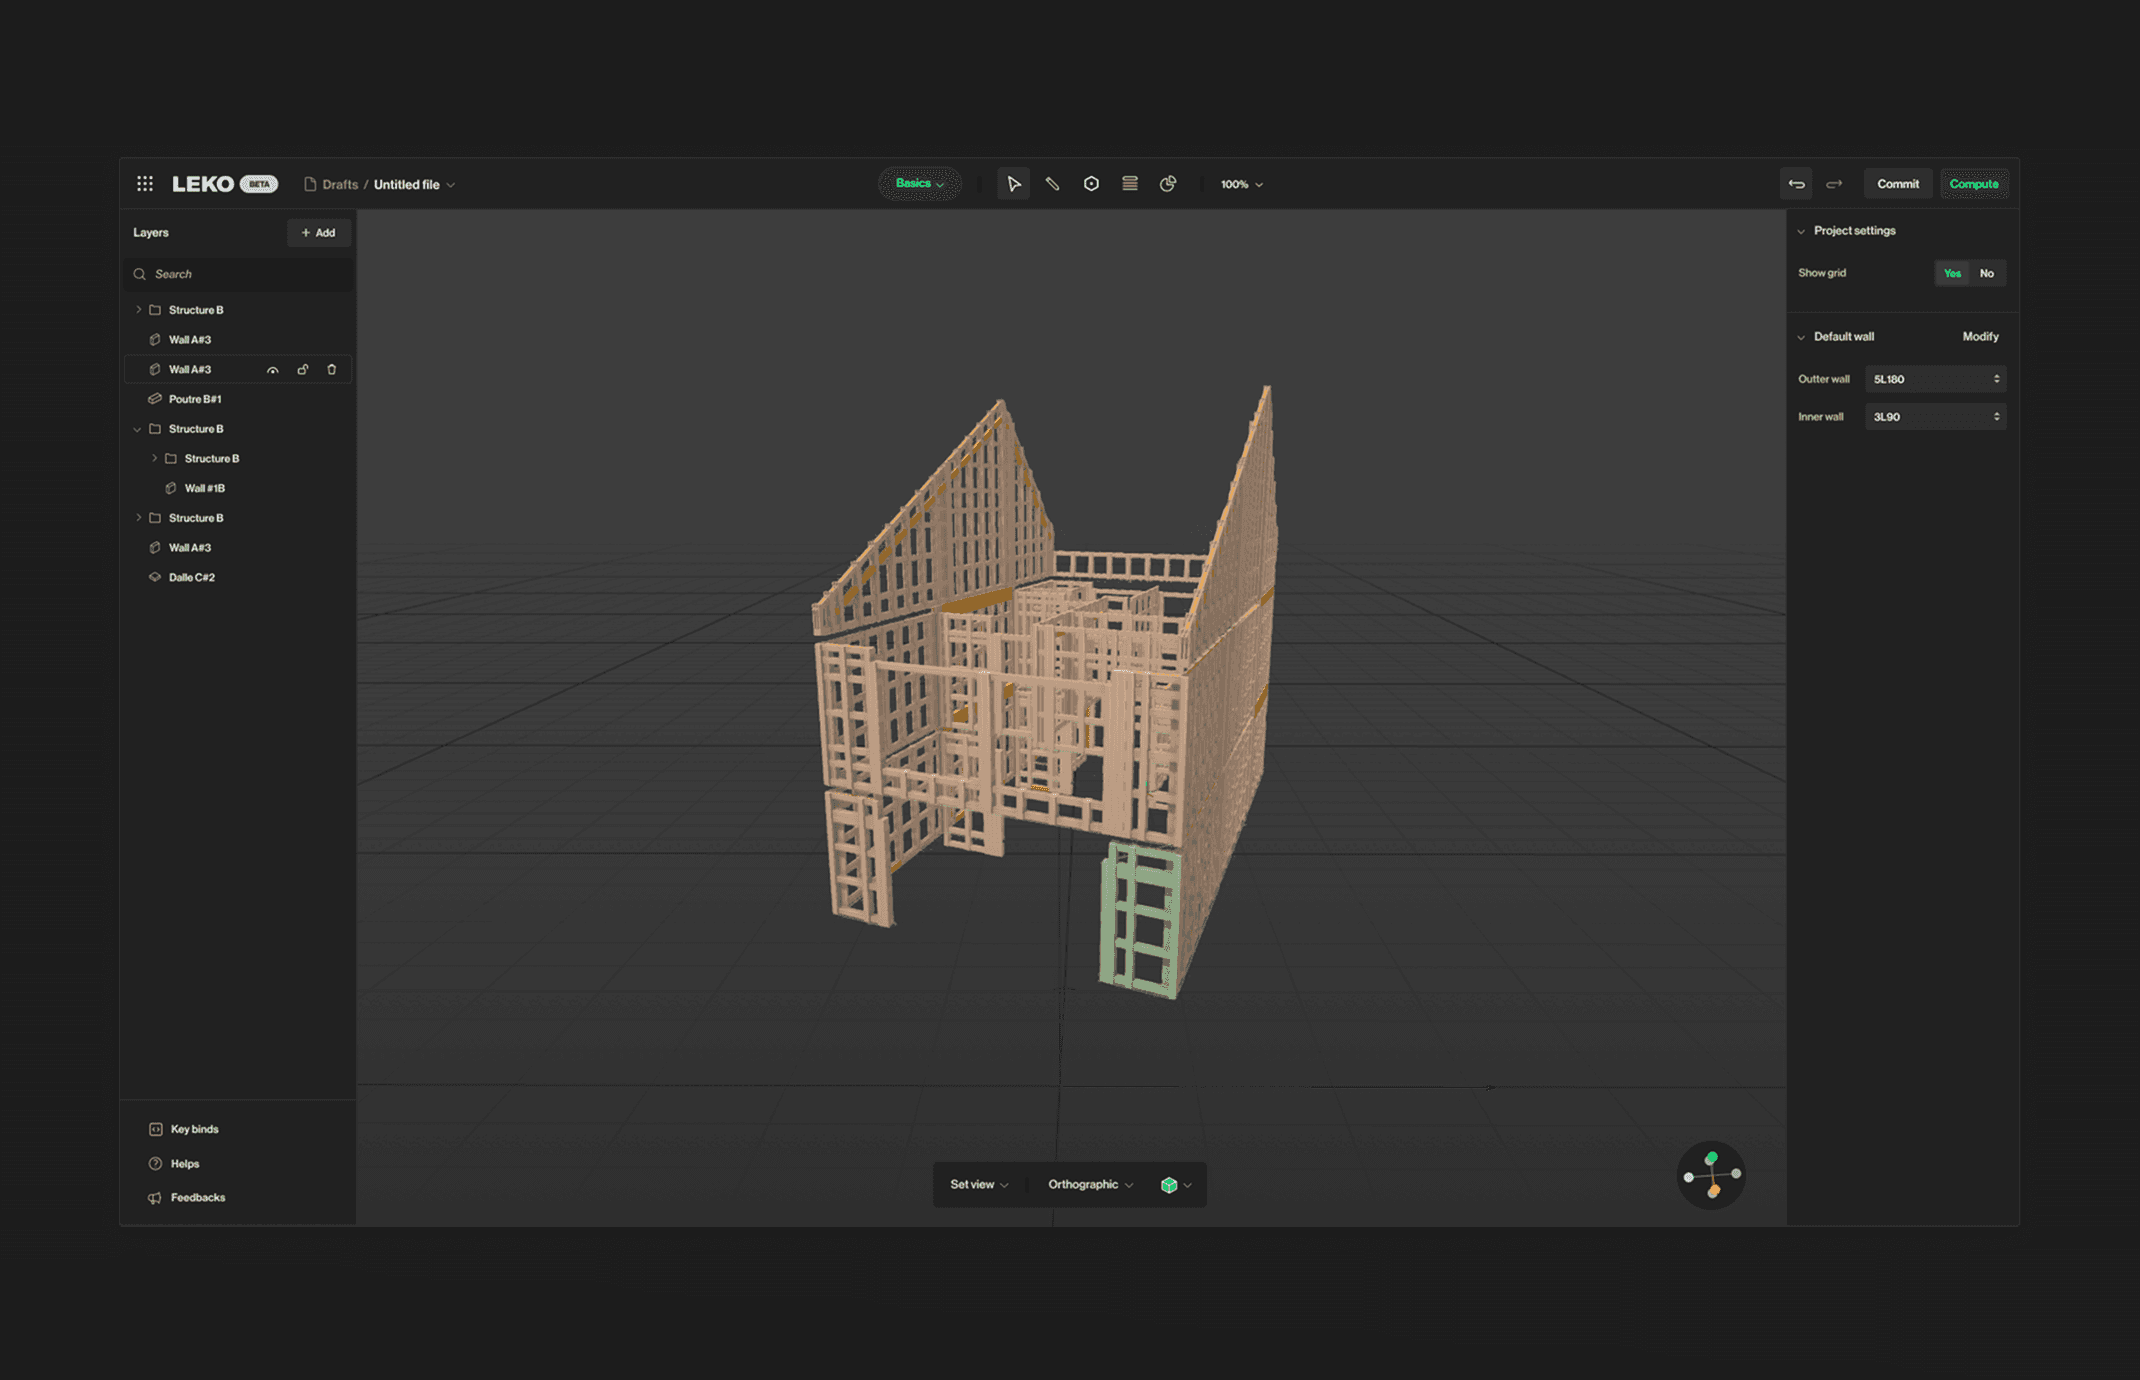Toggle visibility of the highlighted Wall A#3 layer
This screenshot has width=2140, height=1380.
[x=272, y=370]
